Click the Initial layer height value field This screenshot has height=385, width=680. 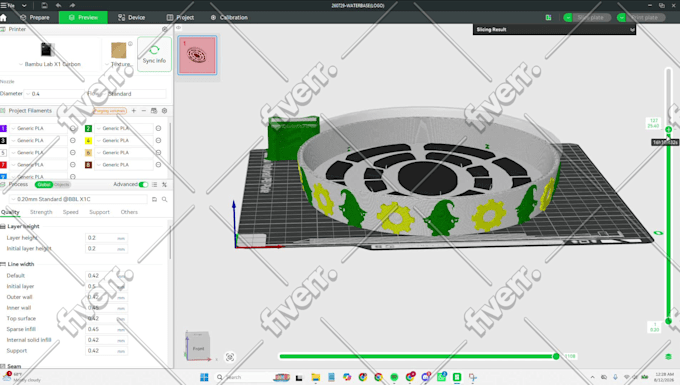click(x=106, y=248)
